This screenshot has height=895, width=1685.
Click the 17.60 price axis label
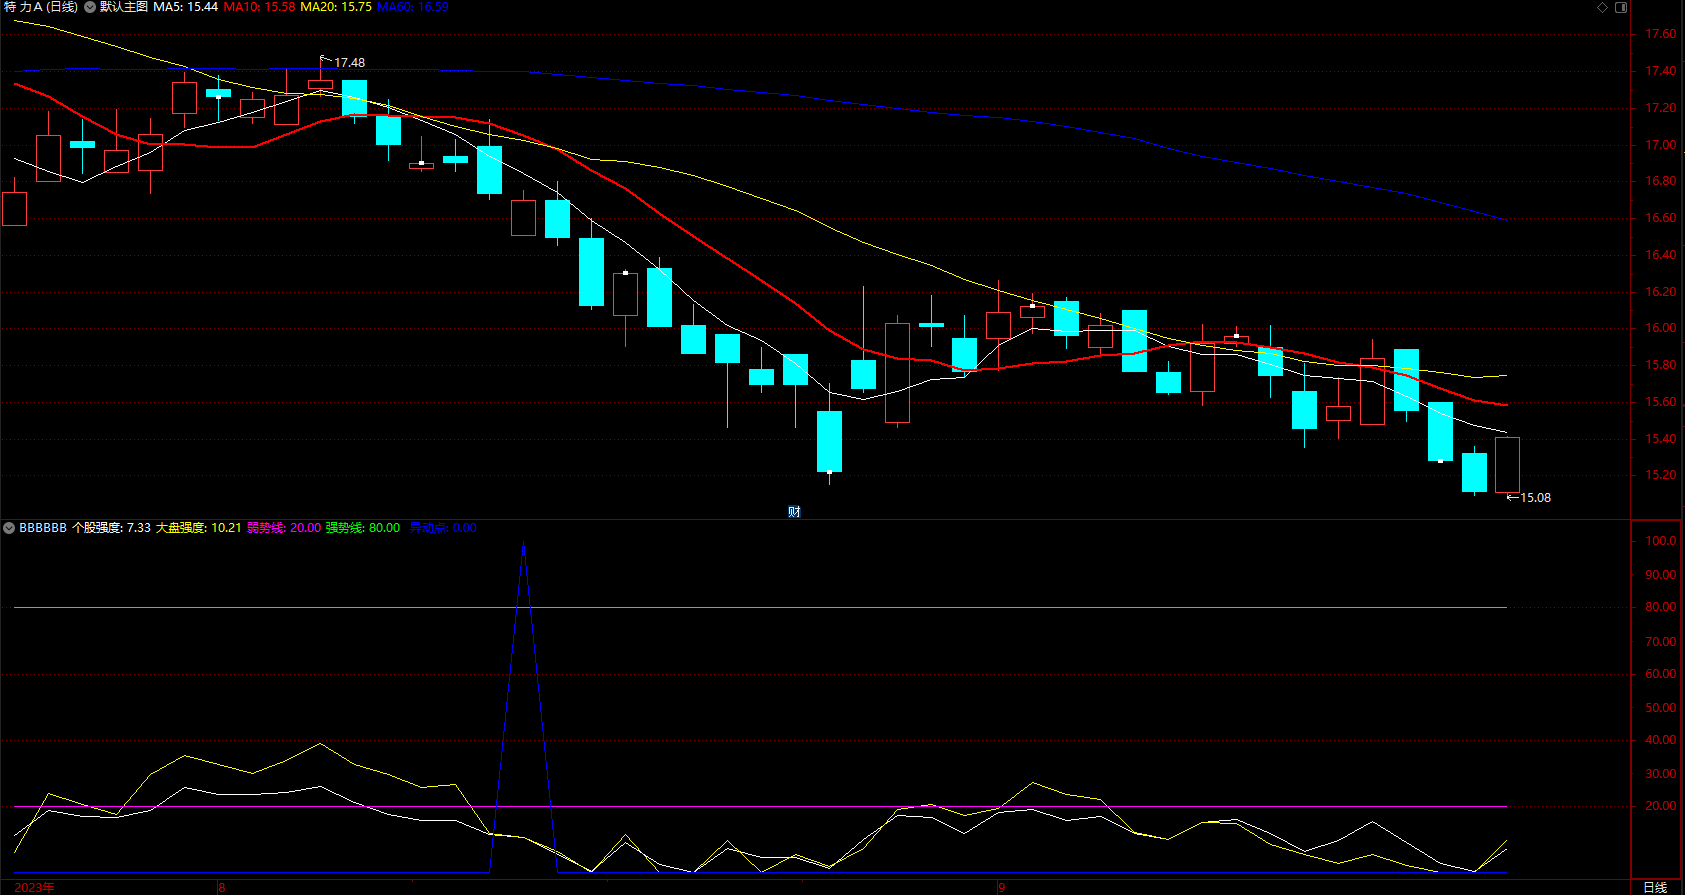(x=1661, y=34)
